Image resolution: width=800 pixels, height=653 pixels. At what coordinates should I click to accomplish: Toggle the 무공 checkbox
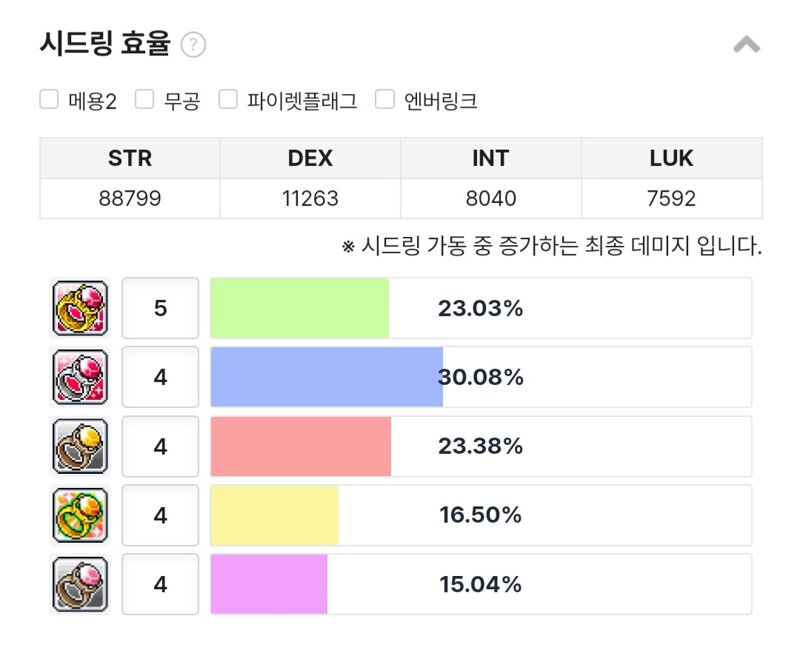coord(144,99)
